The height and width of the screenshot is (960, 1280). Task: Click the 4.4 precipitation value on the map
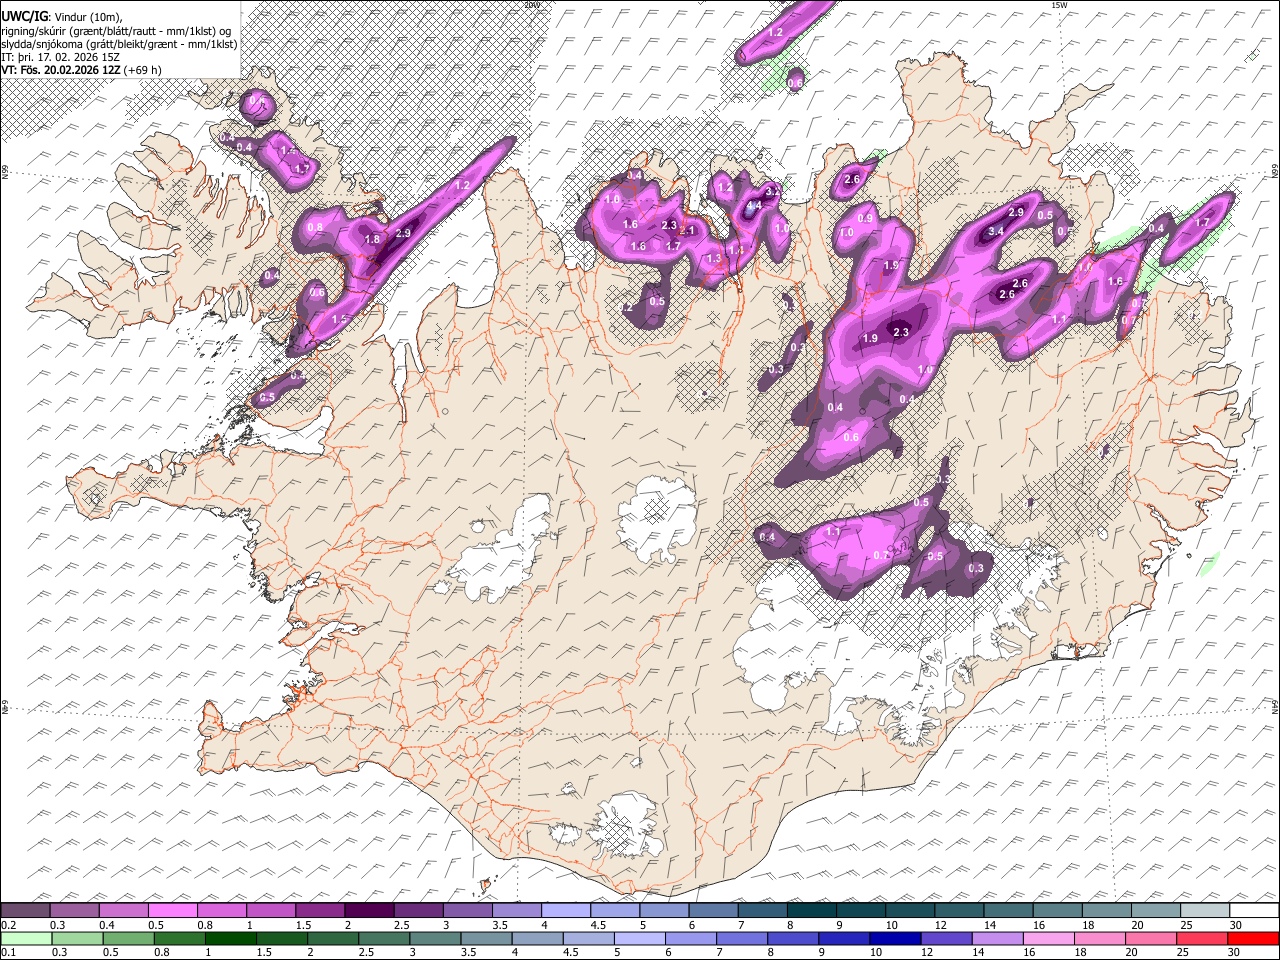point(755,206)
